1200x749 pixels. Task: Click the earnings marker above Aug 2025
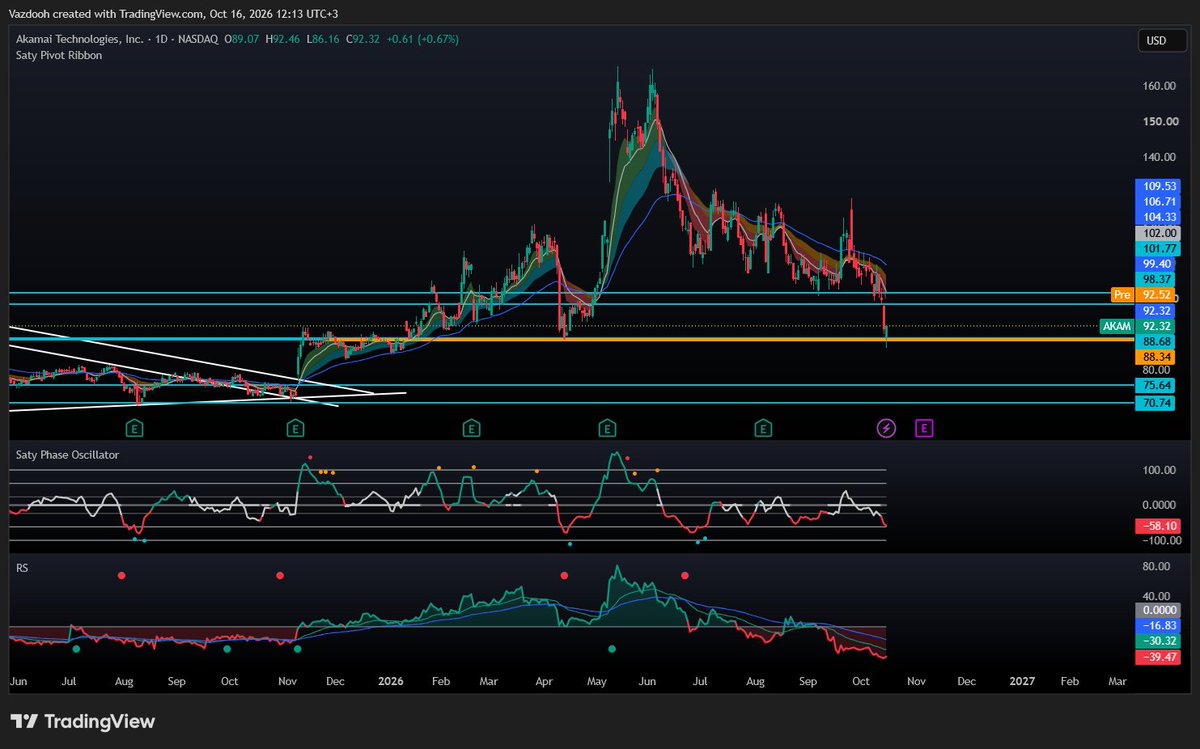coord(132,429)
